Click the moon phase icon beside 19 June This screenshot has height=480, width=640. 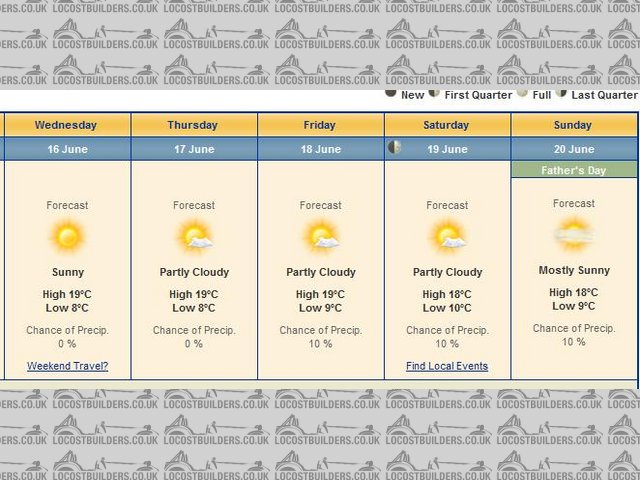[396, 148]
